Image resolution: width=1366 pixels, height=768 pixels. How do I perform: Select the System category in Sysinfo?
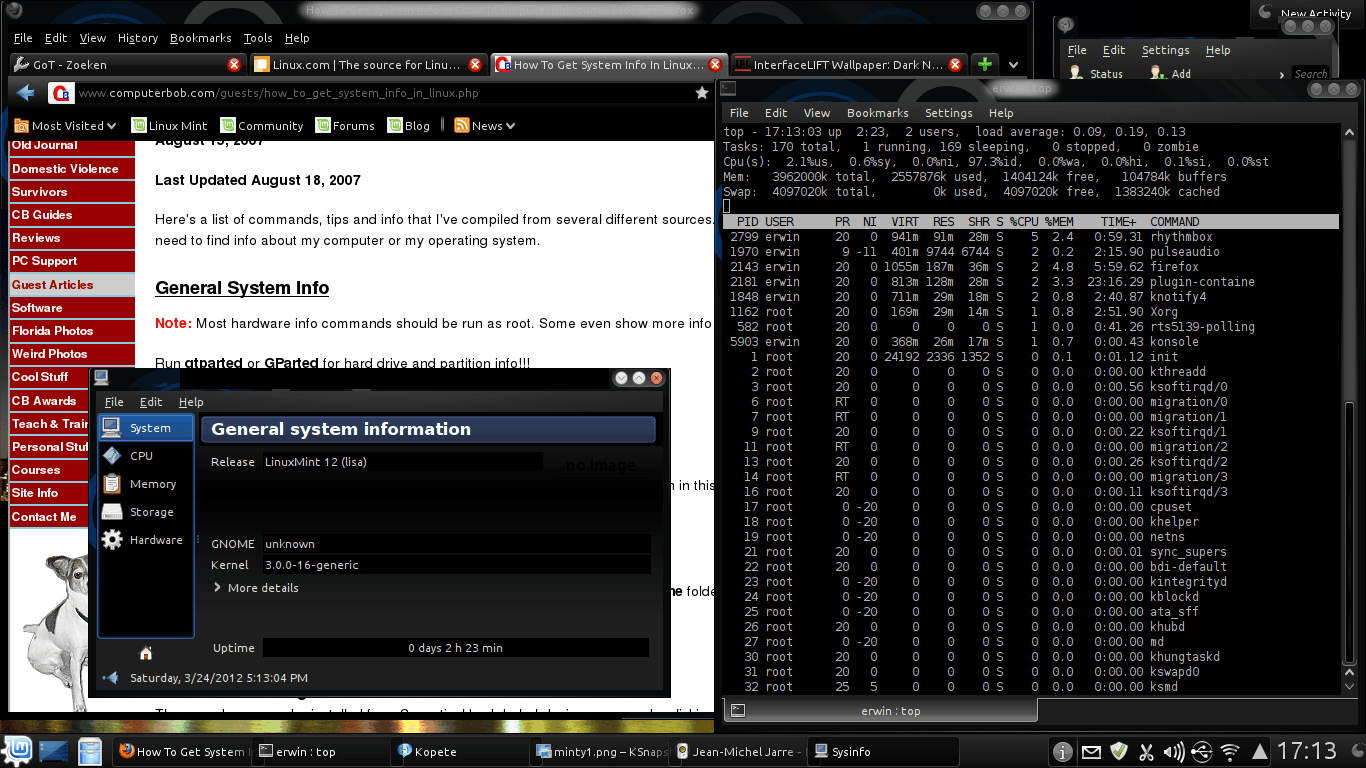[146, 428]
